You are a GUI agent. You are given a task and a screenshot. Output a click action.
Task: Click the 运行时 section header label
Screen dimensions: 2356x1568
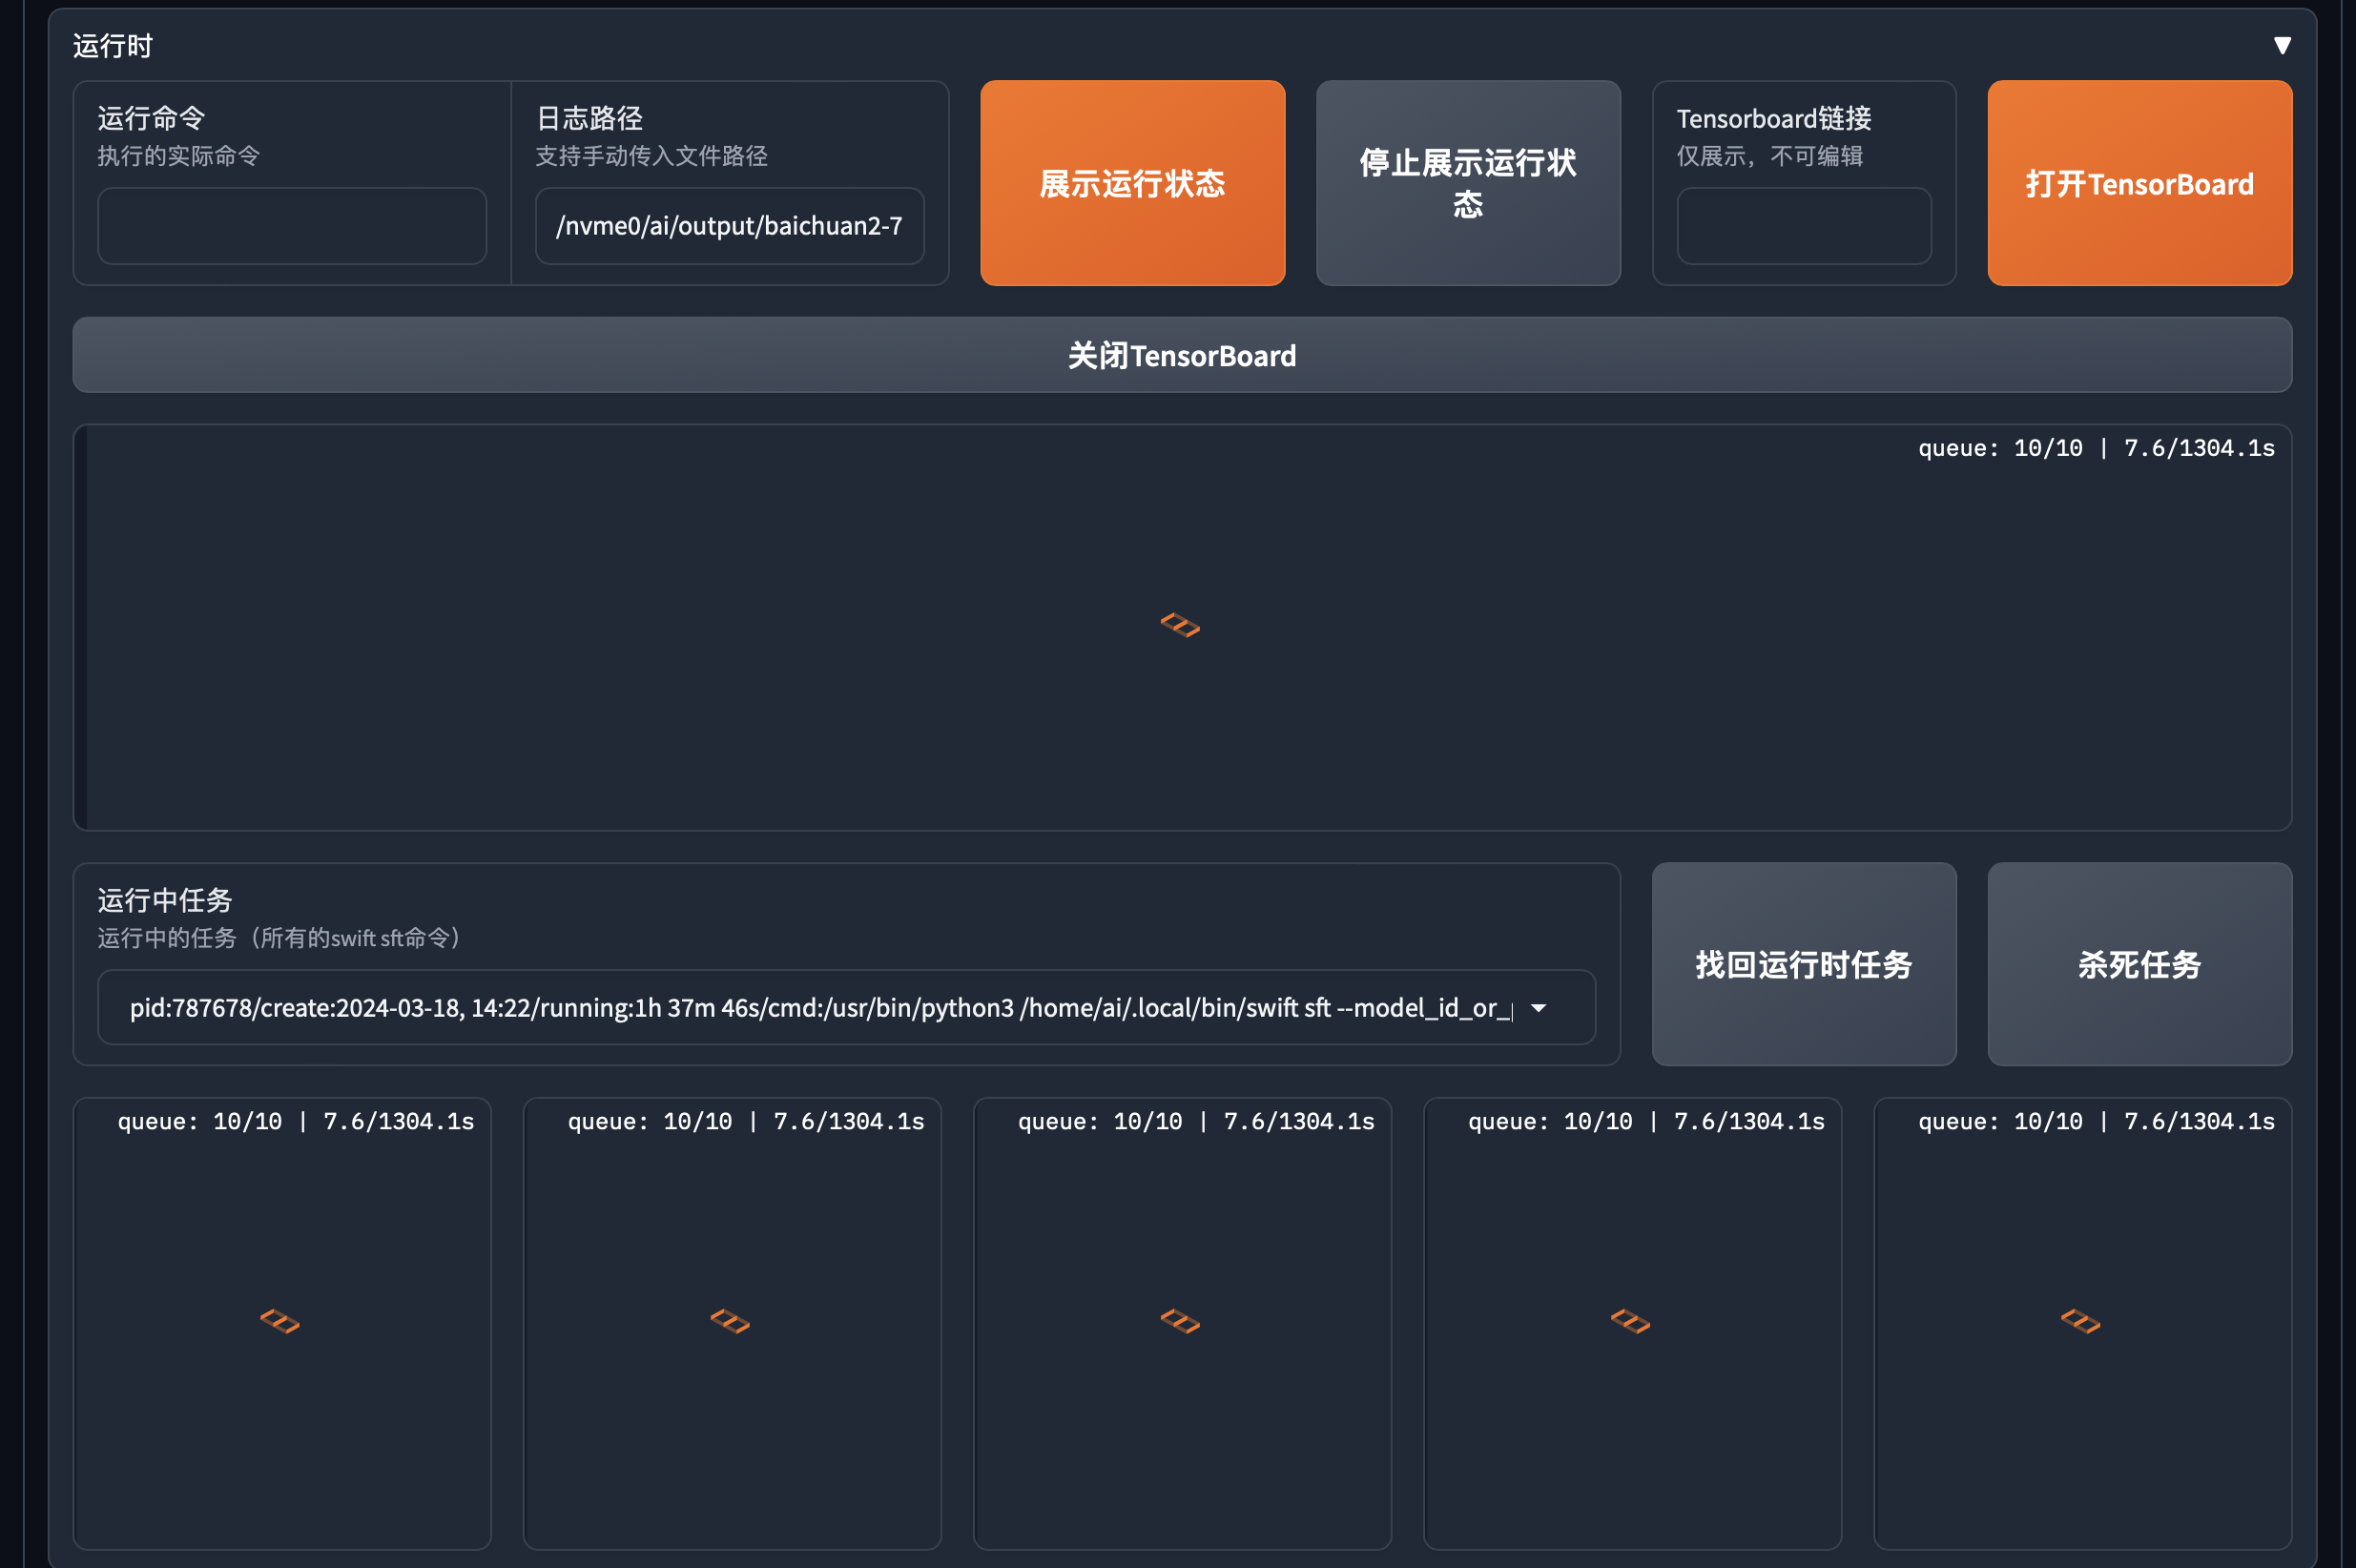(x=112, y=46)
